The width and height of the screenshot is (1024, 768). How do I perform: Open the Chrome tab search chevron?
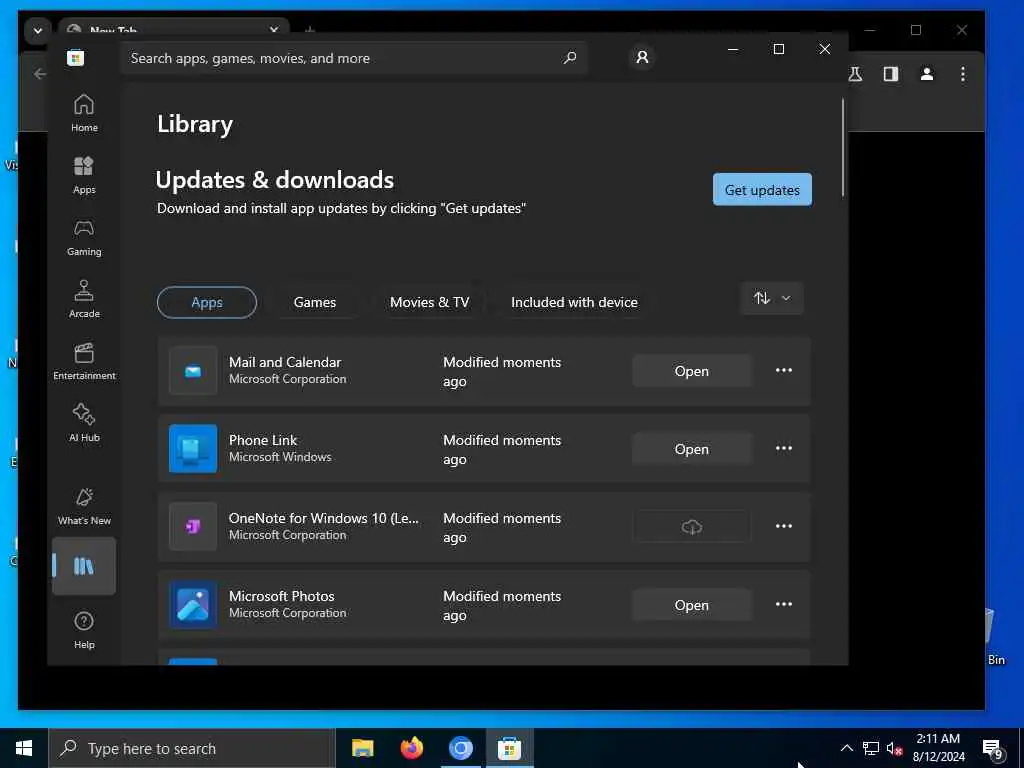38,31
